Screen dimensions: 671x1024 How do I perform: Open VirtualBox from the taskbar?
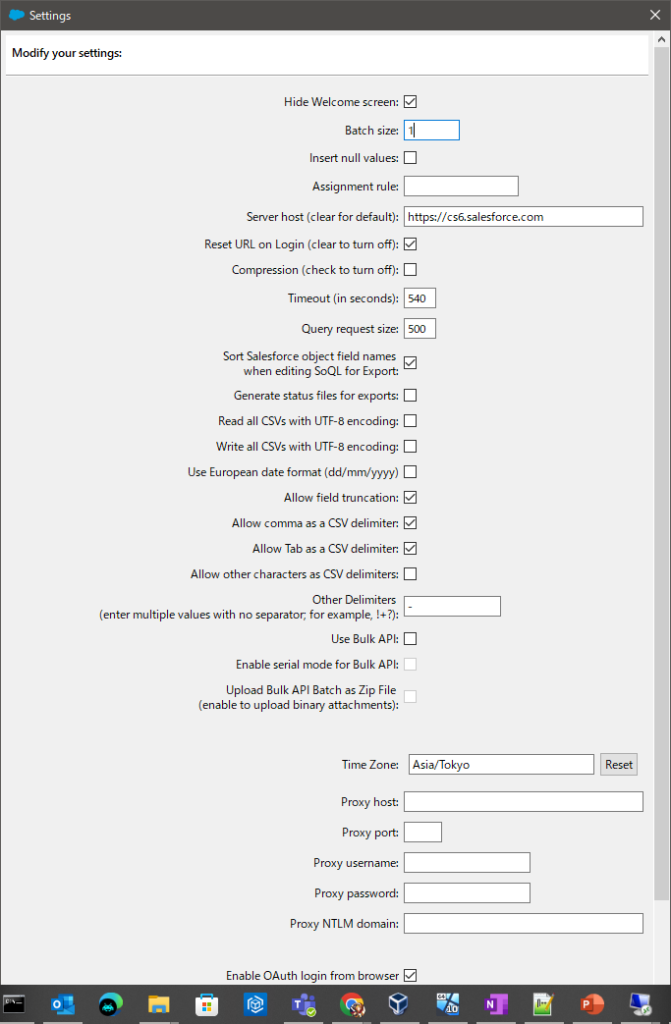click(x=399, y=1004)
